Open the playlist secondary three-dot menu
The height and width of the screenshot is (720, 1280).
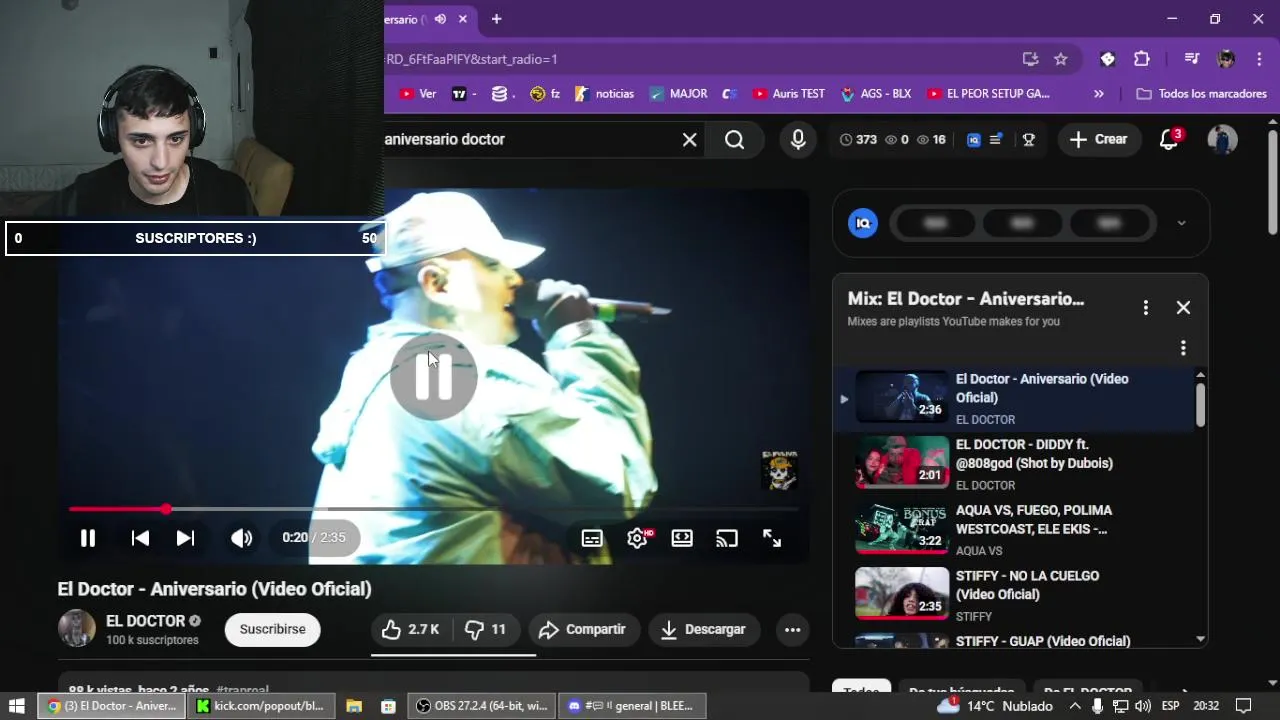click(x=1183, y=348)
